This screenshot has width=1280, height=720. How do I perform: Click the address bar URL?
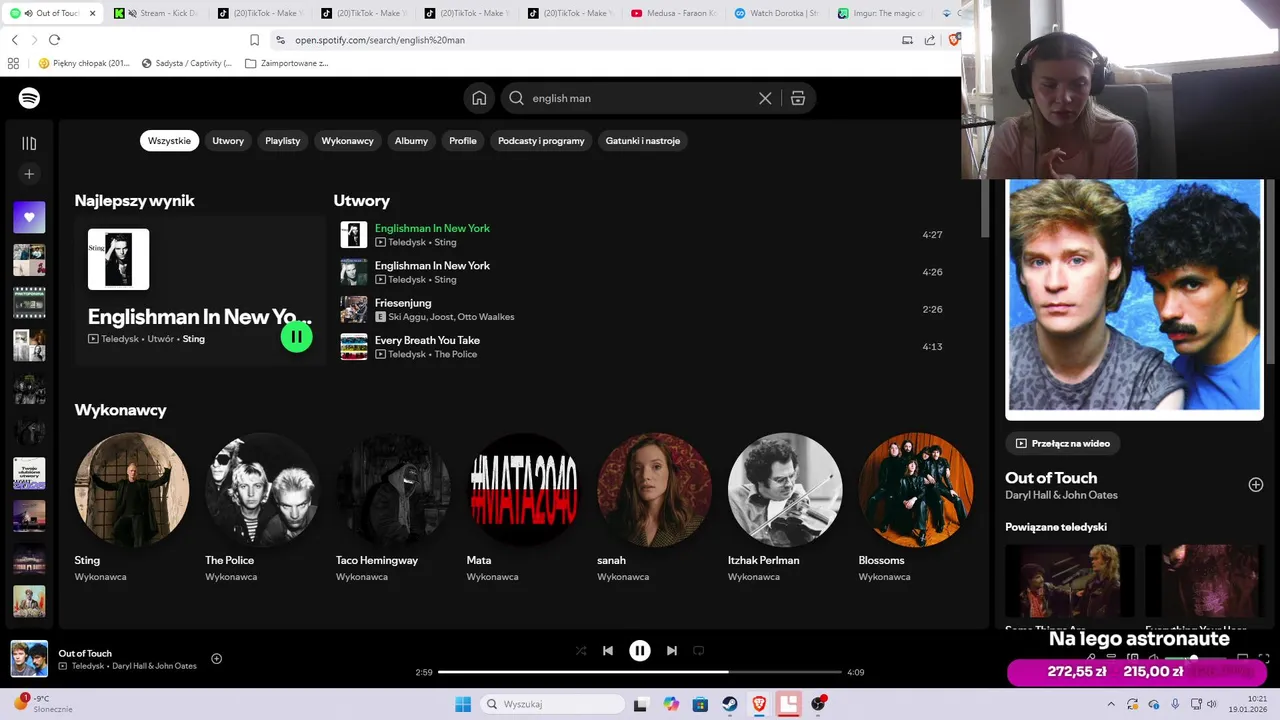(x=380, y=40)
